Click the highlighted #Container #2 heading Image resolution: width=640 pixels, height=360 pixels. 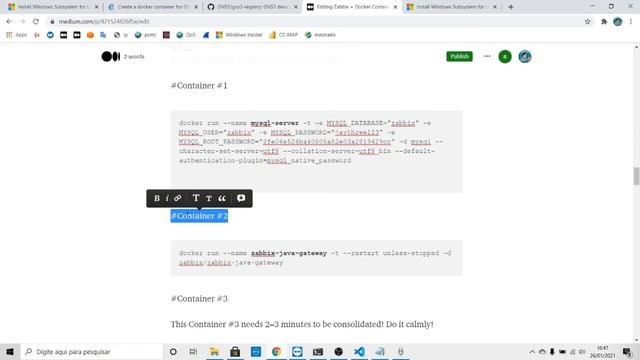[199, 216]
